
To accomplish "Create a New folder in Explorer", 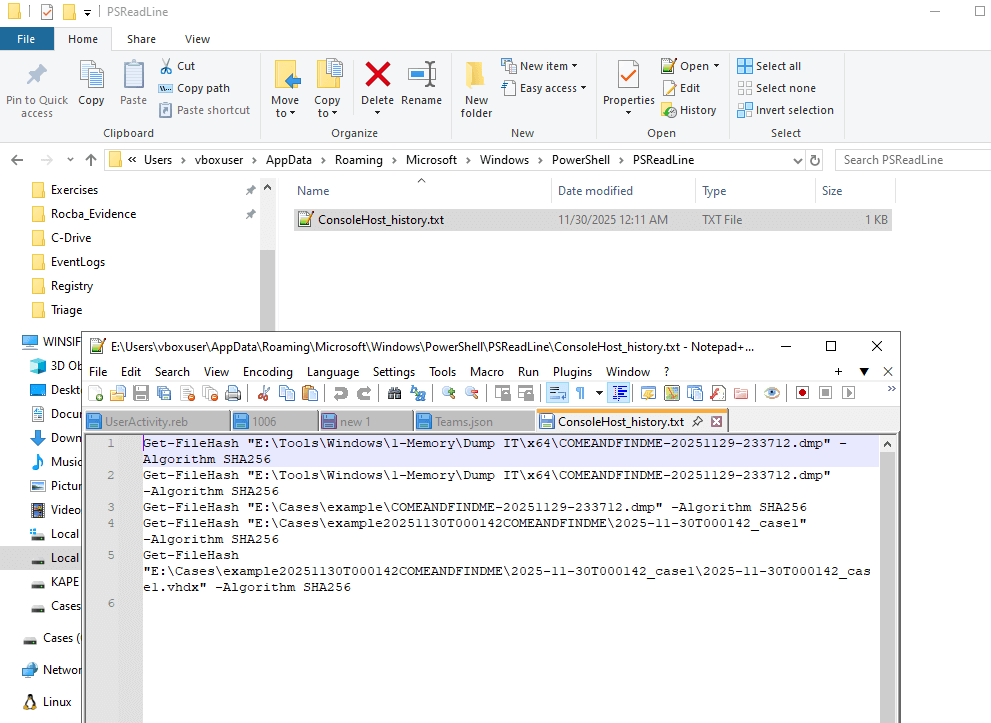I will pyautogui.click(x=476, y=88).
